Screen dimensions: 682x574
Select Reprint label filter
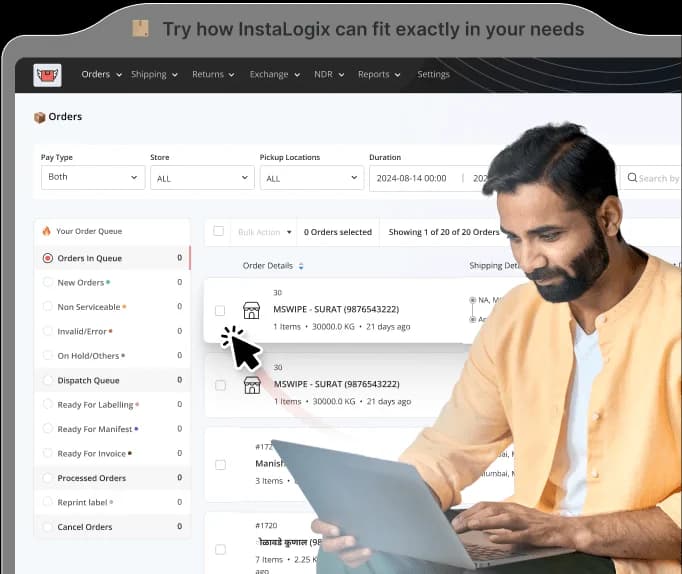pos(112,502)
